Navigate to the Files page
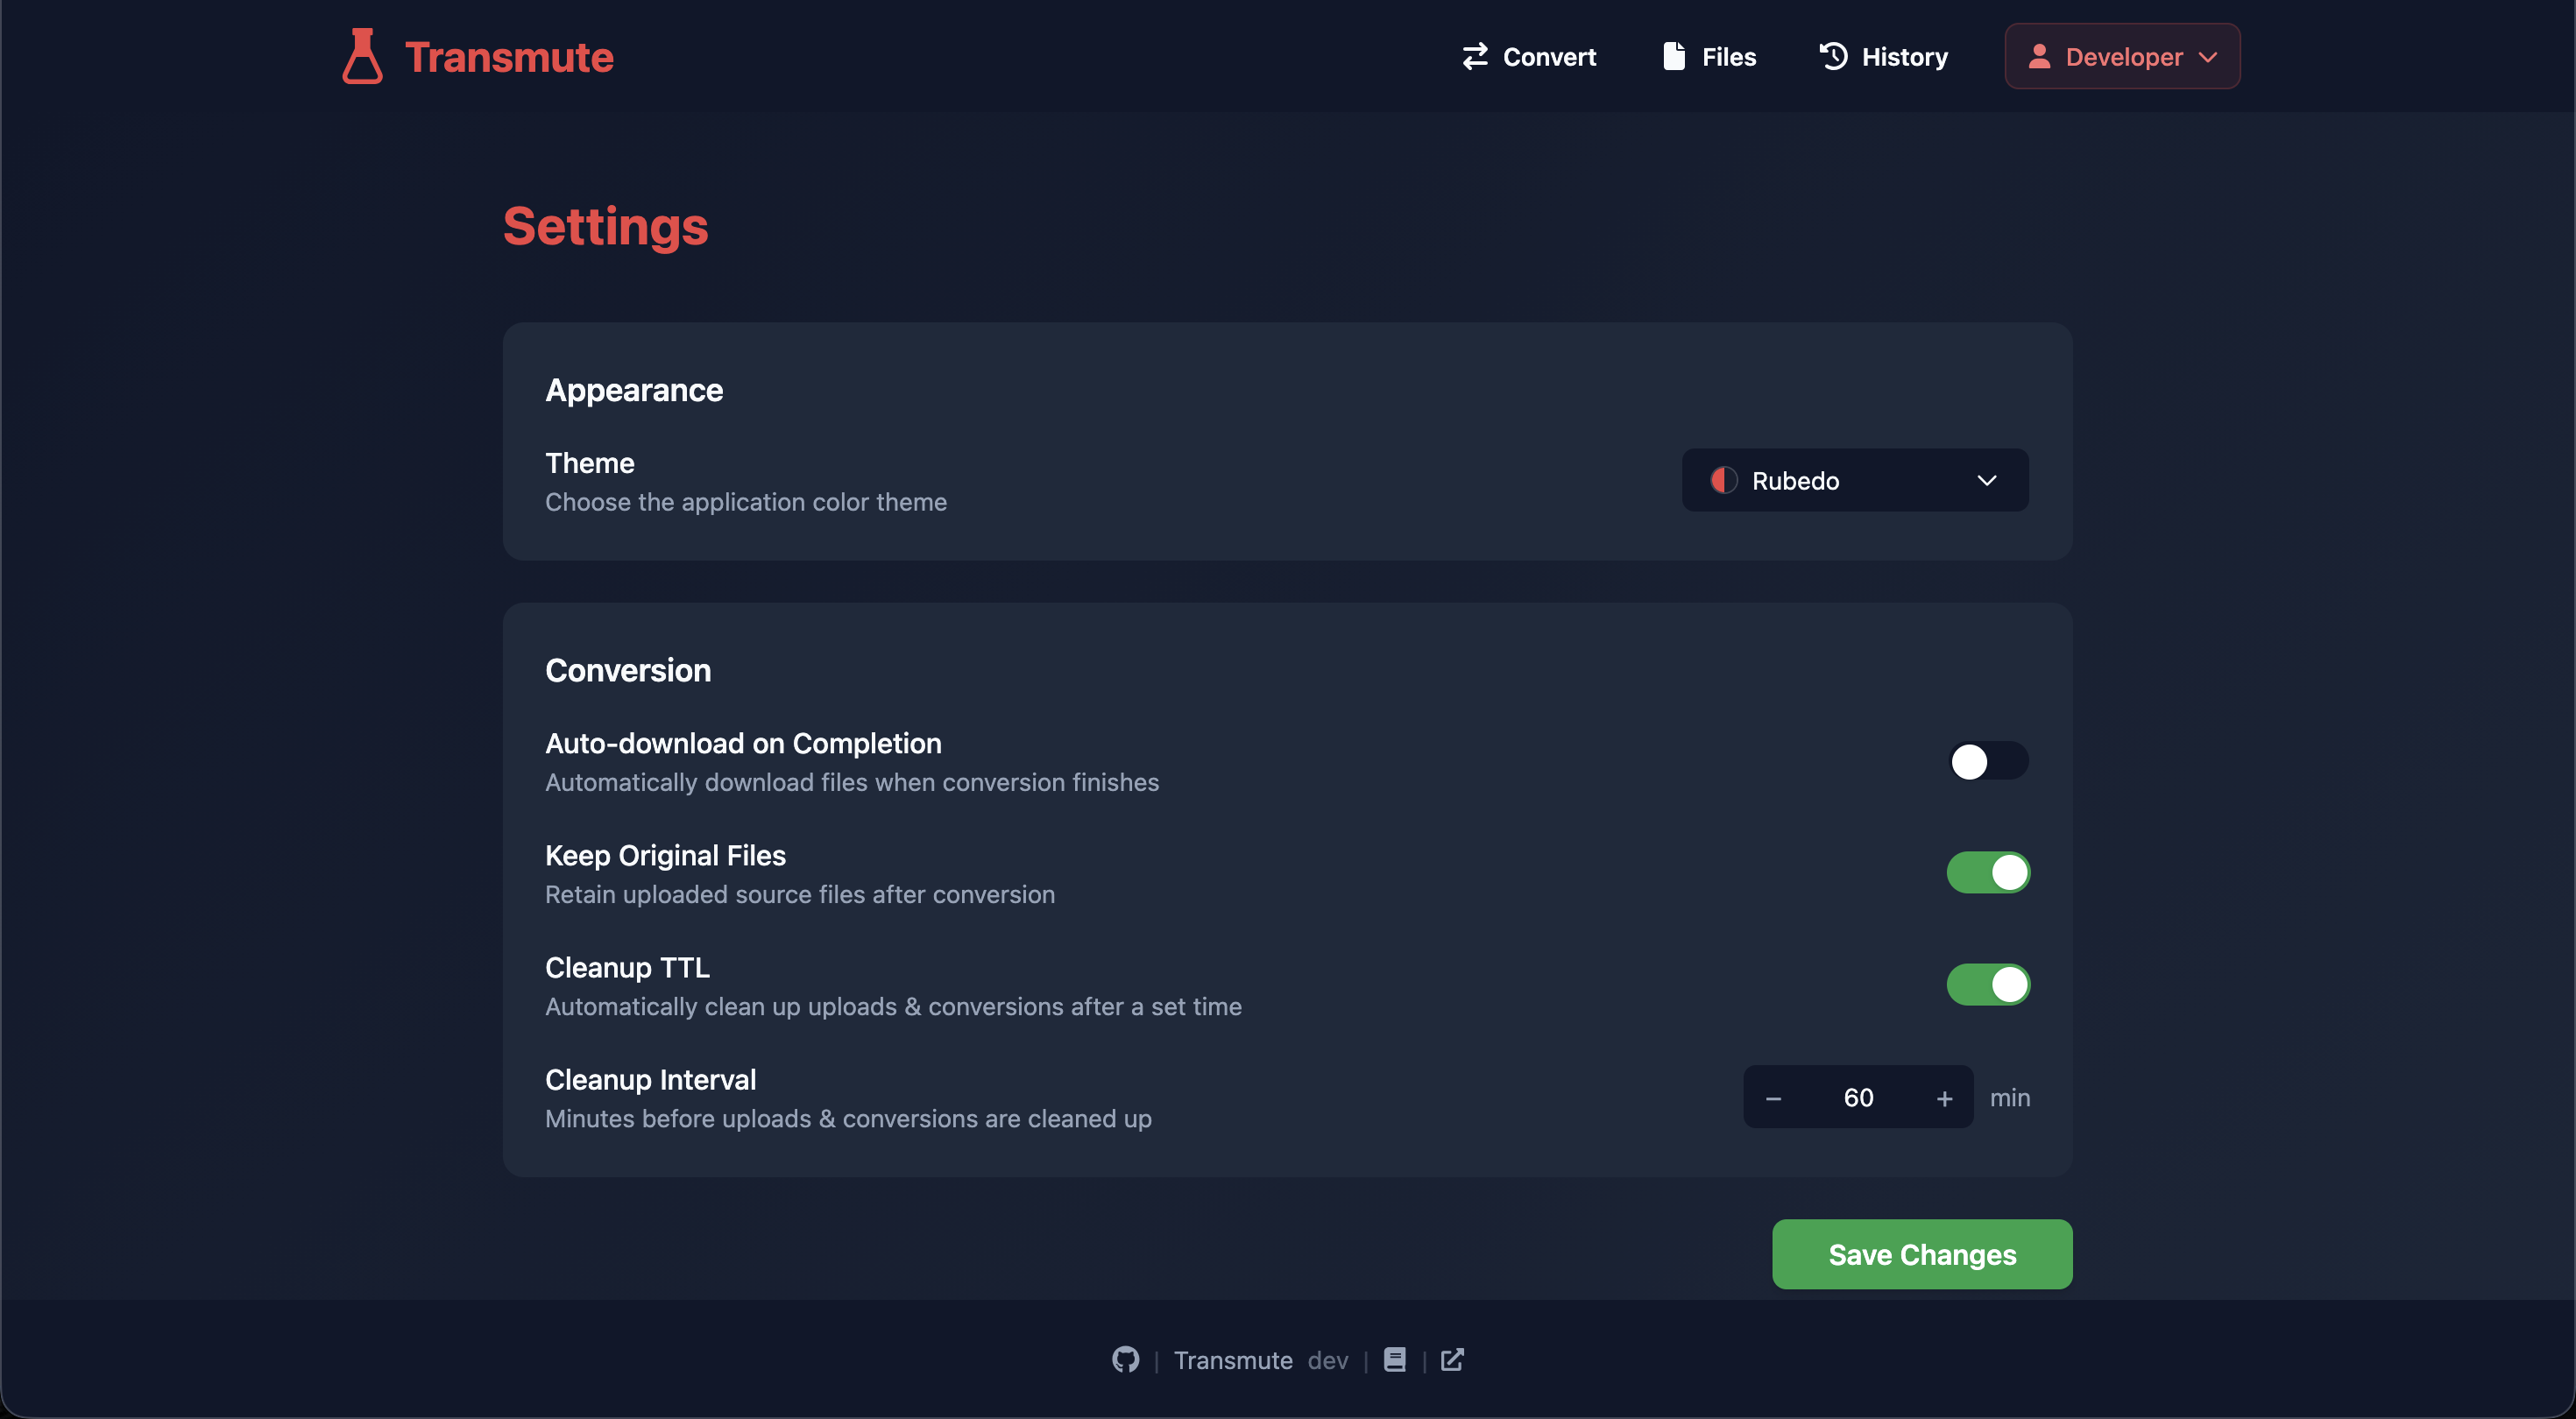The height and width of the screenshot is (1419, 2576). [1728, 57]
